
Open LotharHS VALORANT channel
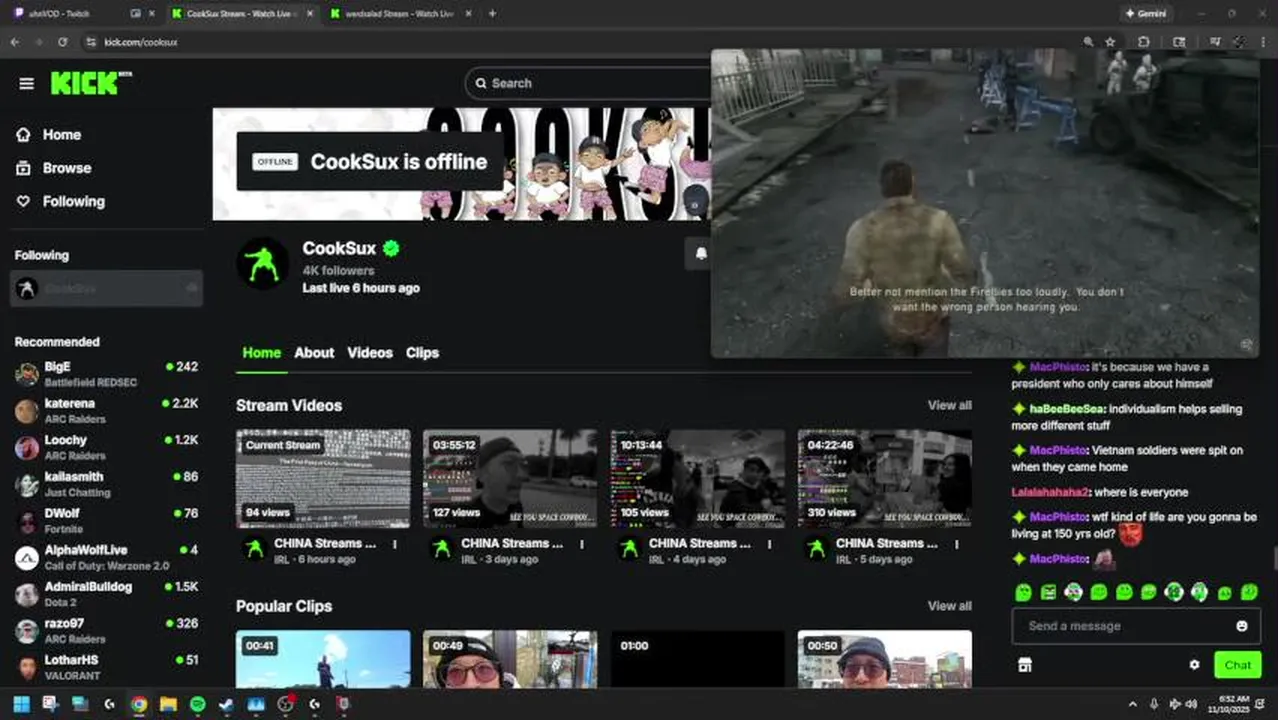(106, 666)
